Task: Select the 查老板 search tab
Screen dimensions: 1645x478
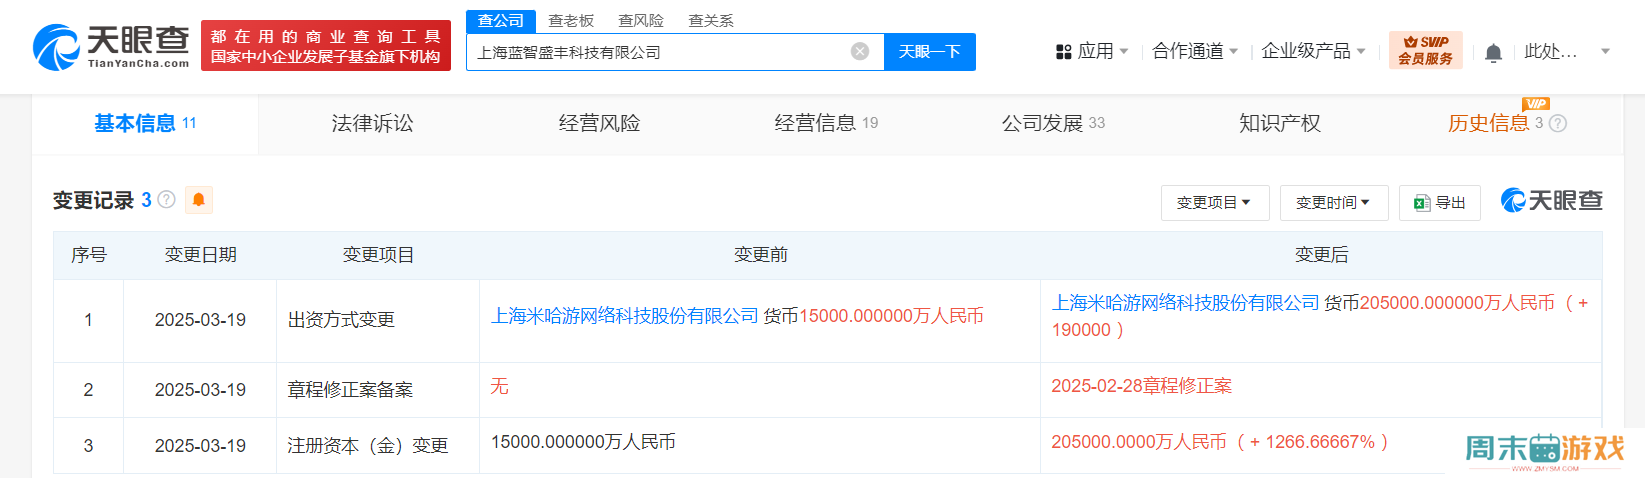Action: tap(571, 21)
